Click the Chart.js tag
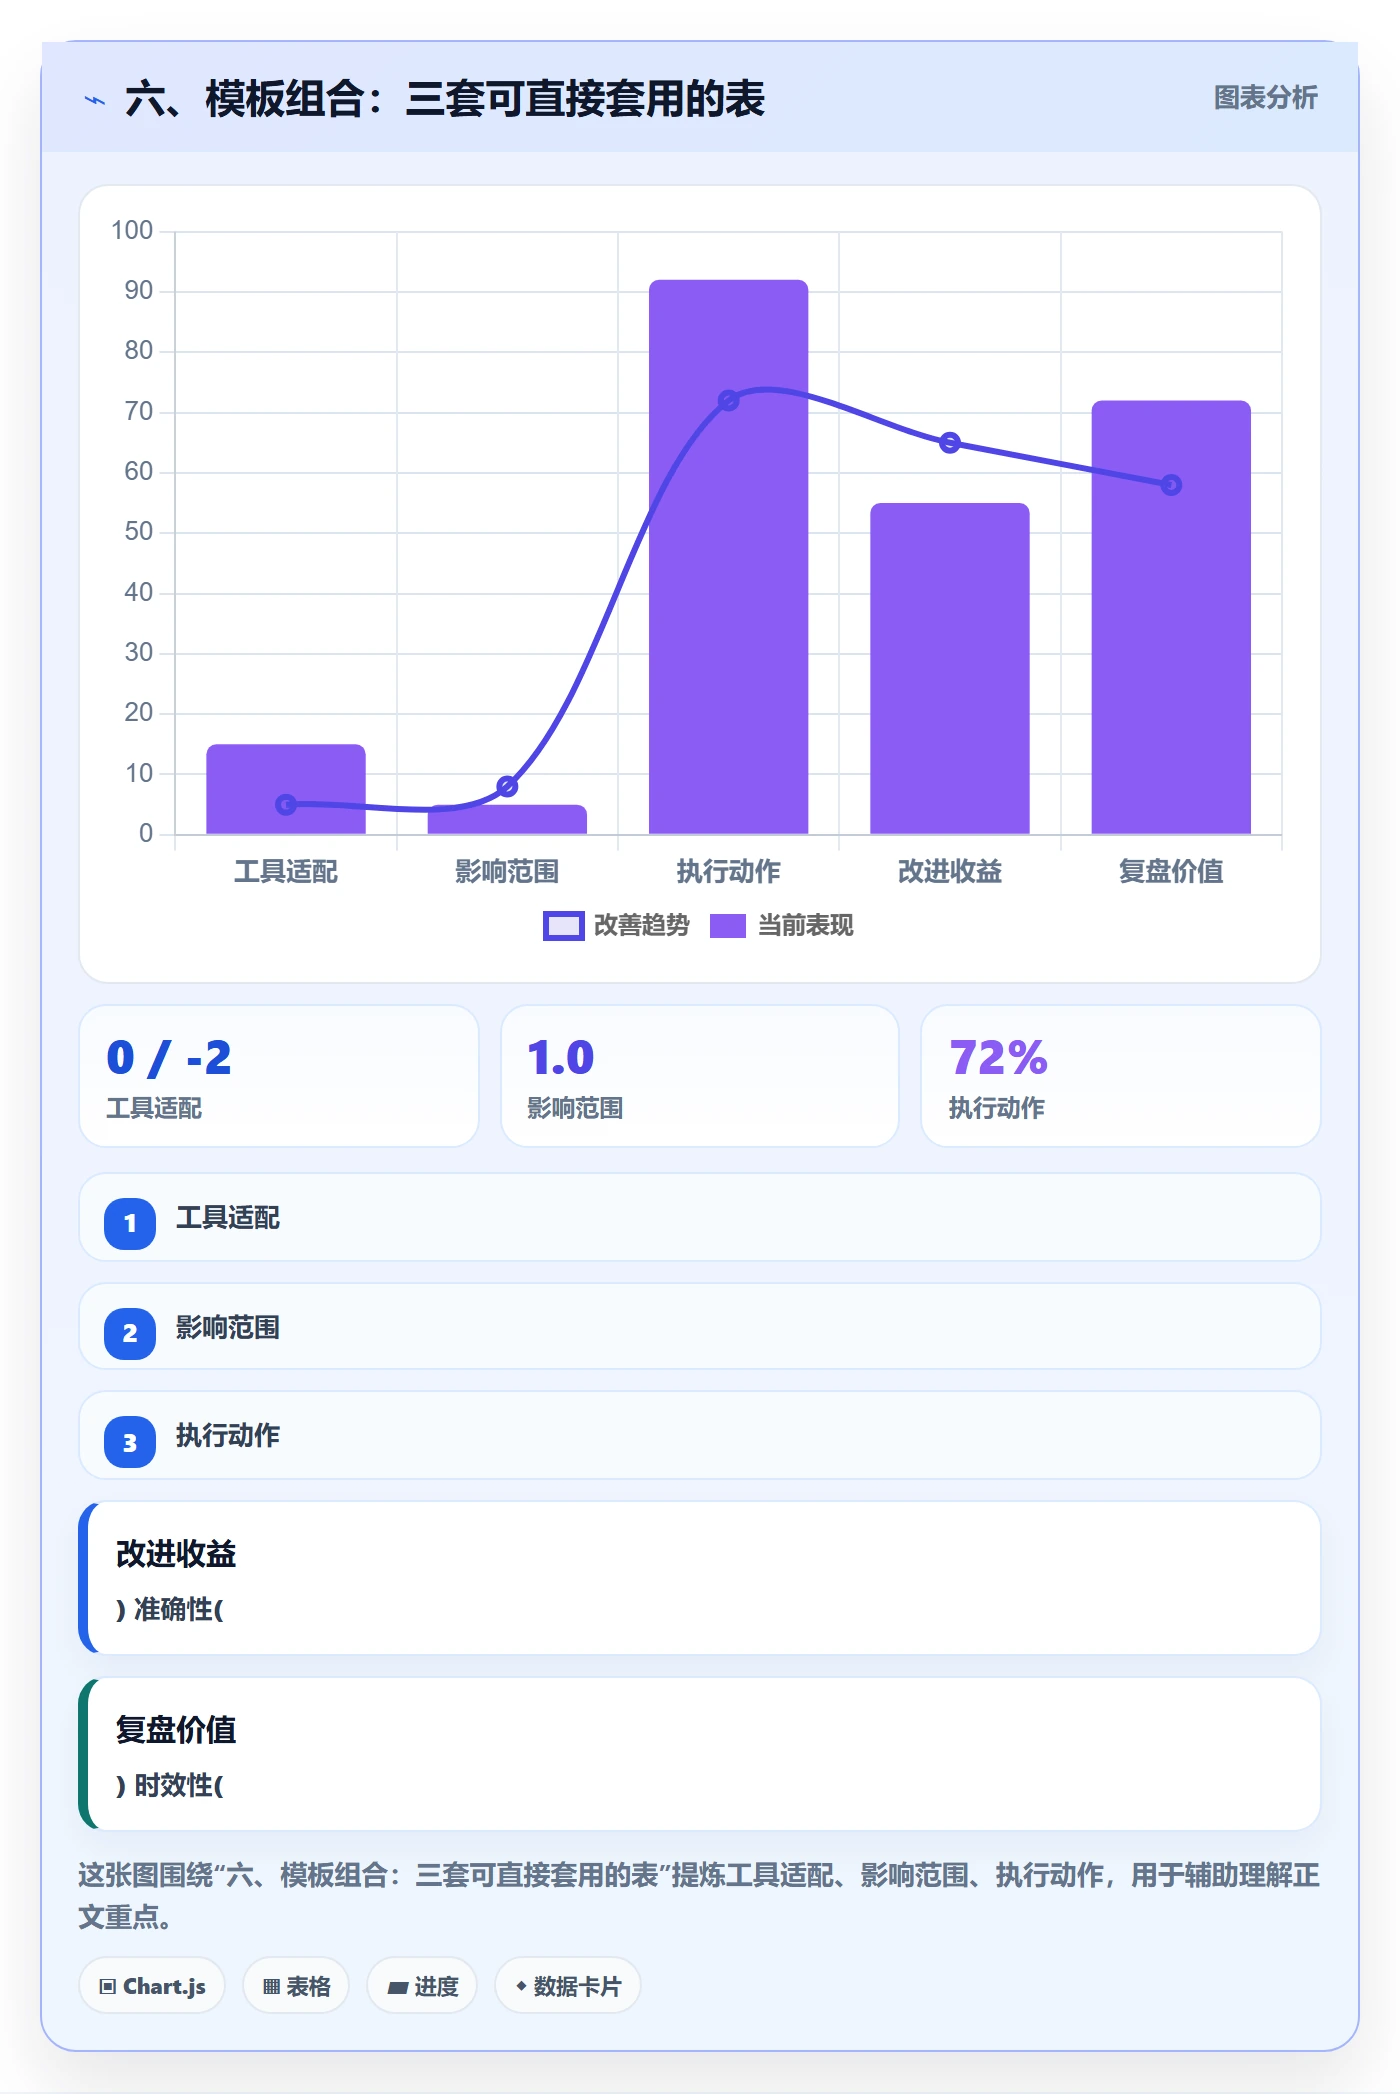Screen dimensions: 1400x2094 (152, 1986)
